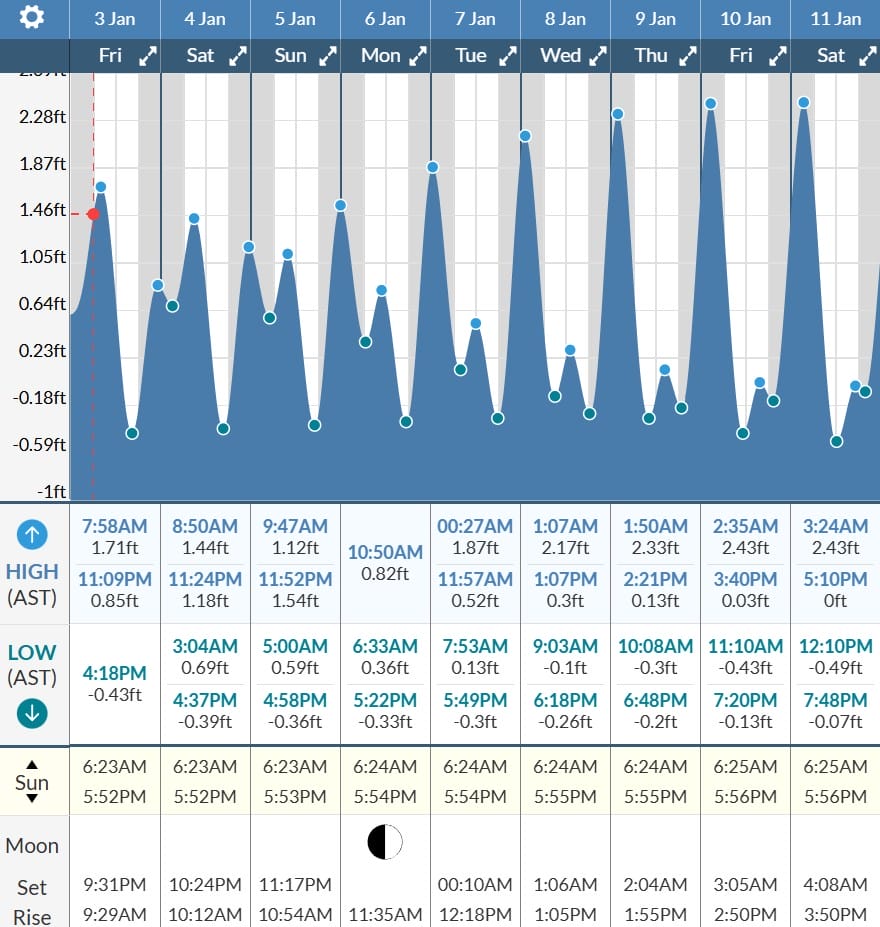
Task: Expand the Saturday 4 Jan tide chart
Action: pyautogui.click(x=238, y=56)
